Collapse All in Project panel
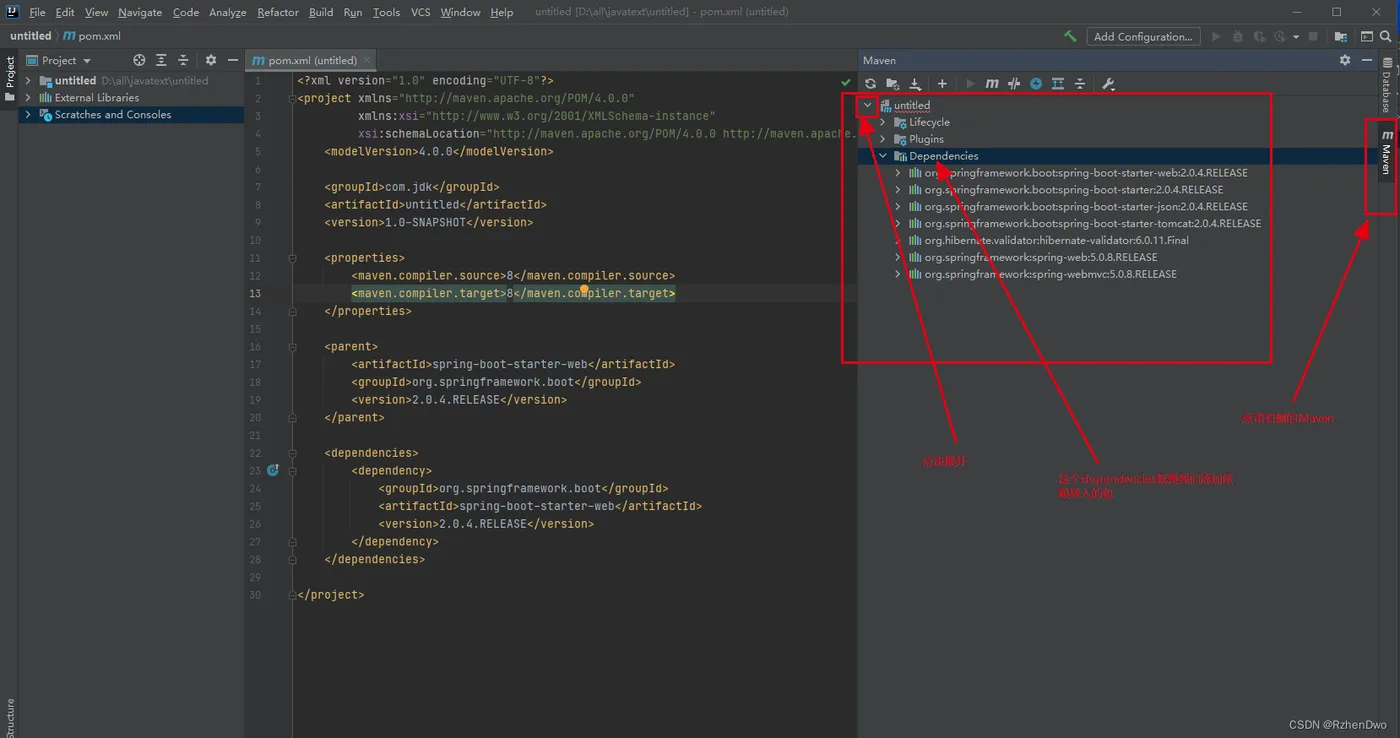 click(x=183, y=60)
